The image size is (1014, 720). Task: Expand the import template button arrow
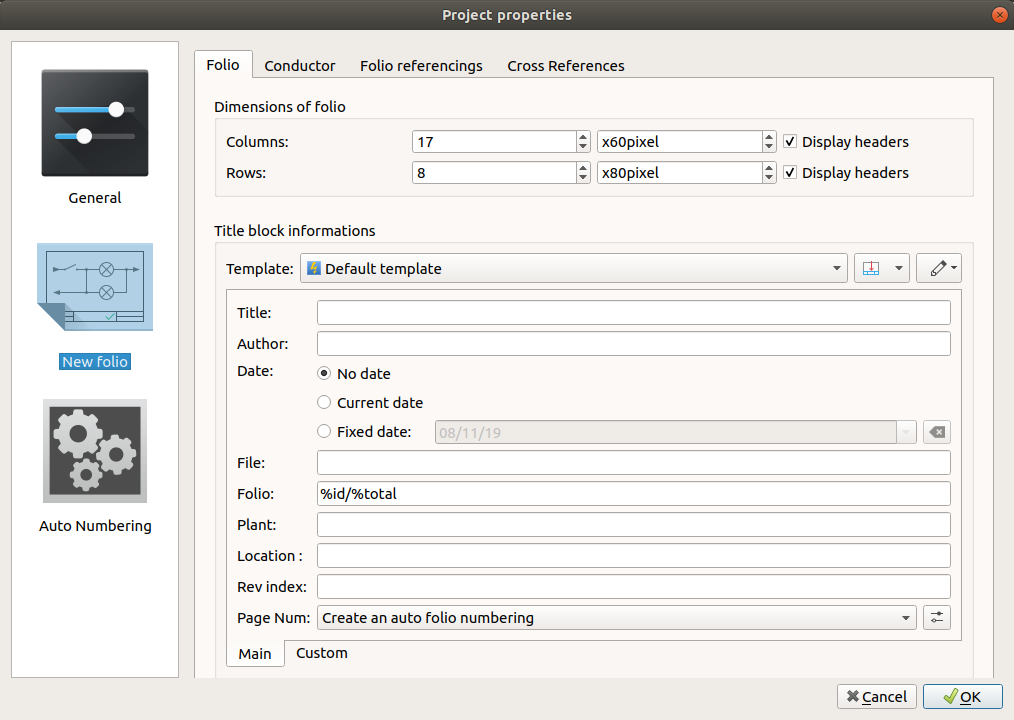899,268
